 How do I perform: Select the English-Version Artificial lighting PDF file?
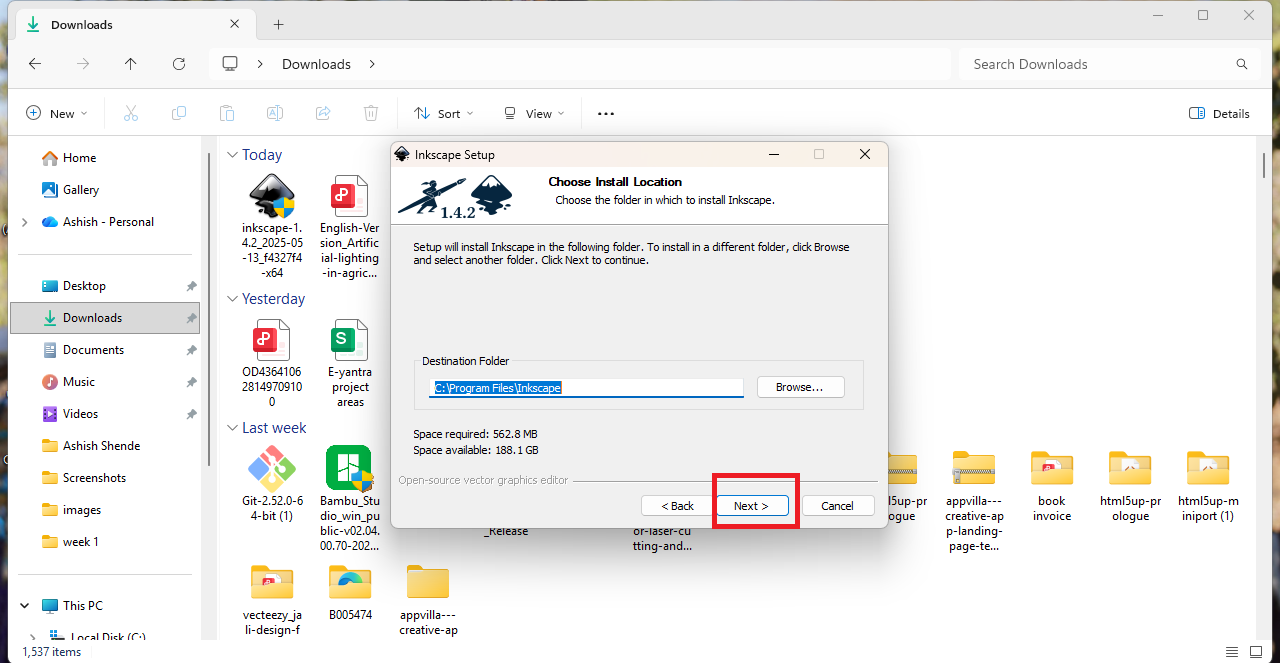tap(348, 196)
